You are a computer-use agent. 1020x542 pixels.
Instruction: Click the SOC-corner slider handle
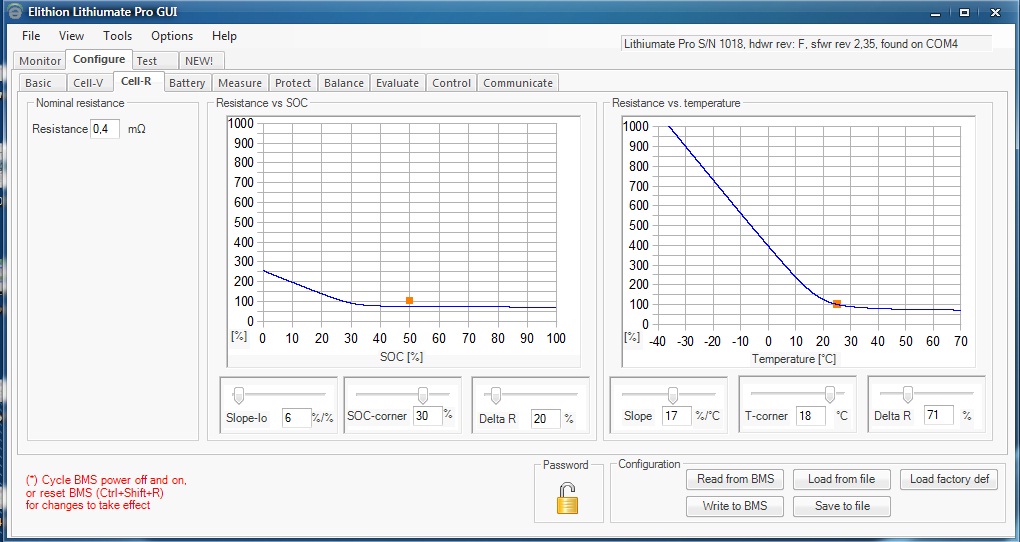423,395
